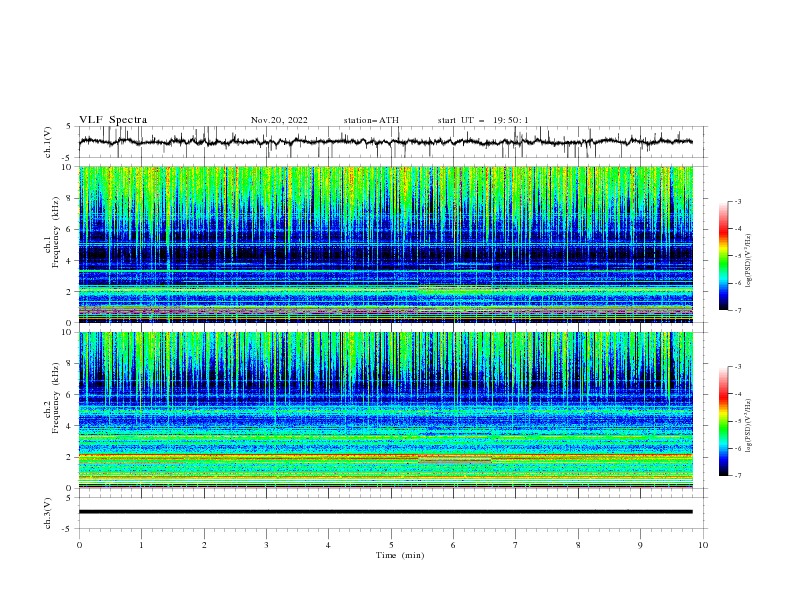Click the 'VLF Spectra' title text

(x=113, y=120)
